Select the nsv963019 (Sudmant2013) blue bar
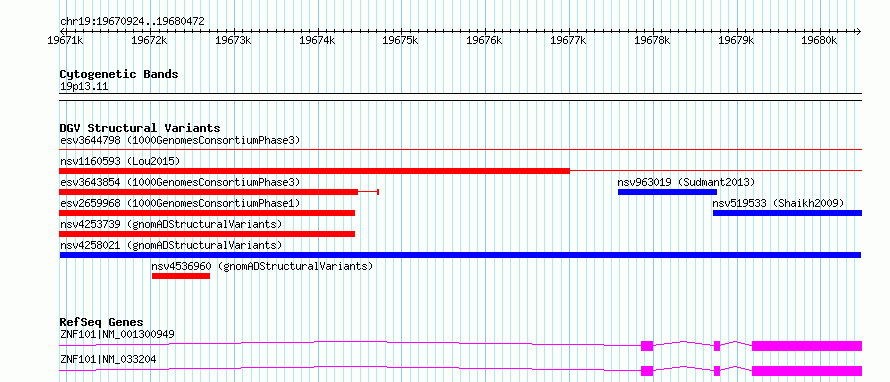This screenshot has width=890, height=382. point(668,192)
